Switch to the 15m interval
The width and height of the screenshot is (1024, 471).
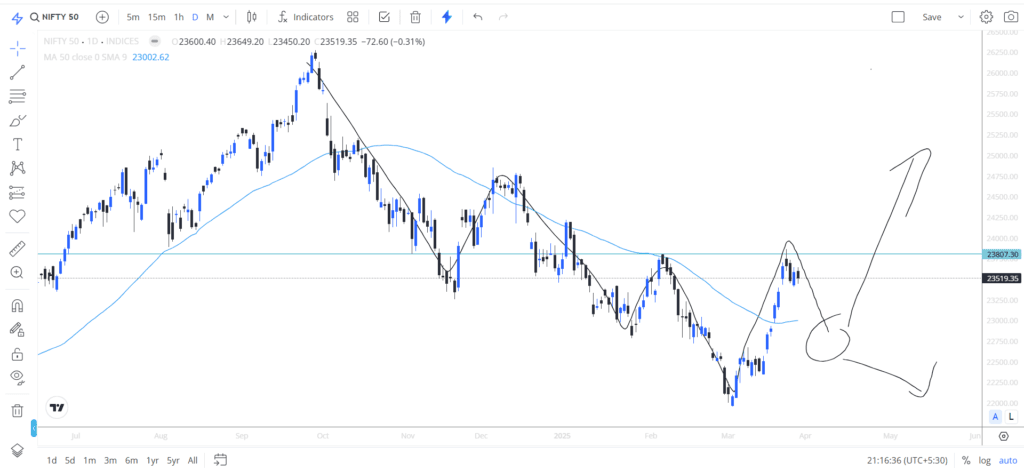pyautogui.click(x=156, y=17)
